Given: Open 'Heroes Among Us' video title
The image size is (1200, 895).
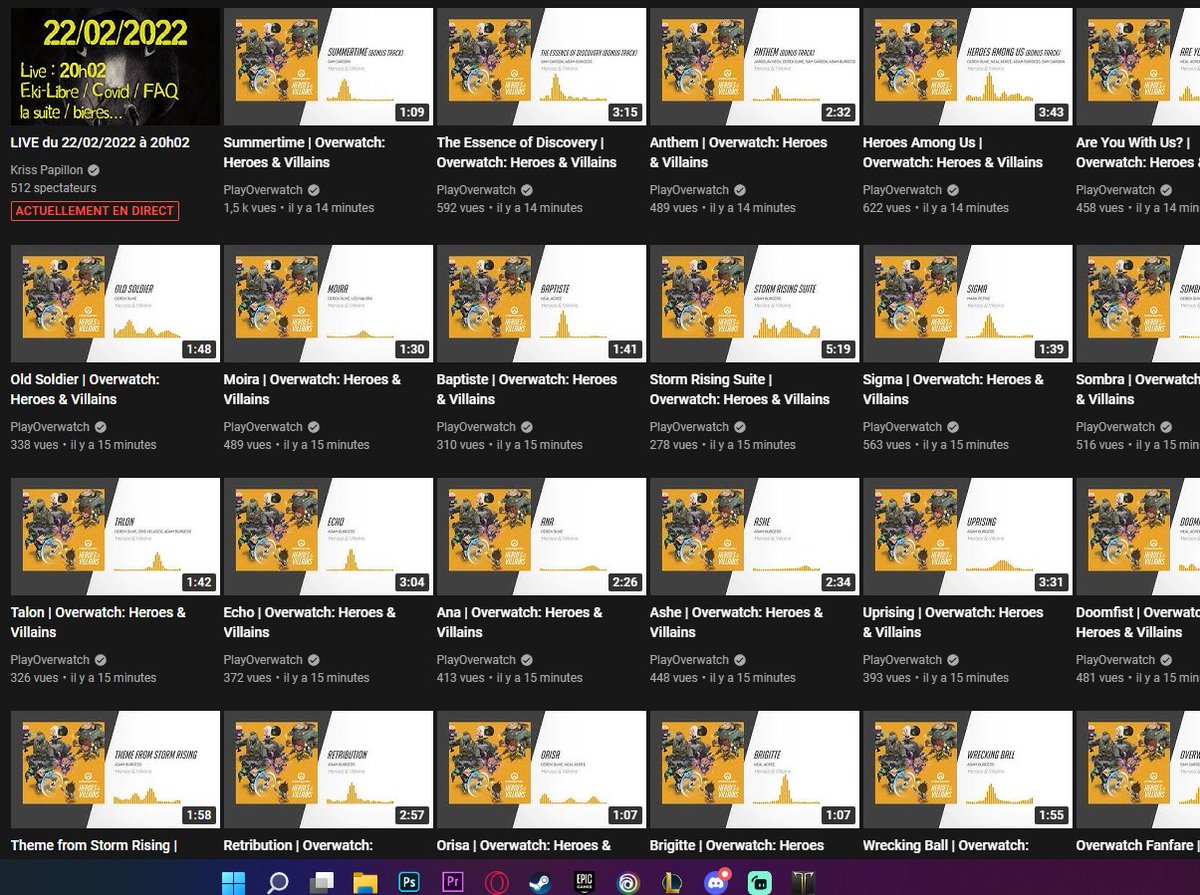Looking at the screenshot, I should point(952,152).
